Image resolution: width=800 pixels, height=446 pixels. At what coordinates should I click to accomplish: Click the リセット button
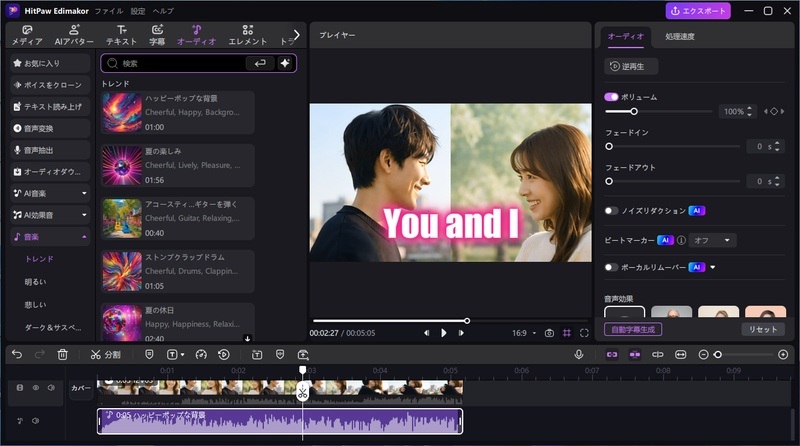tap(763, 330)
